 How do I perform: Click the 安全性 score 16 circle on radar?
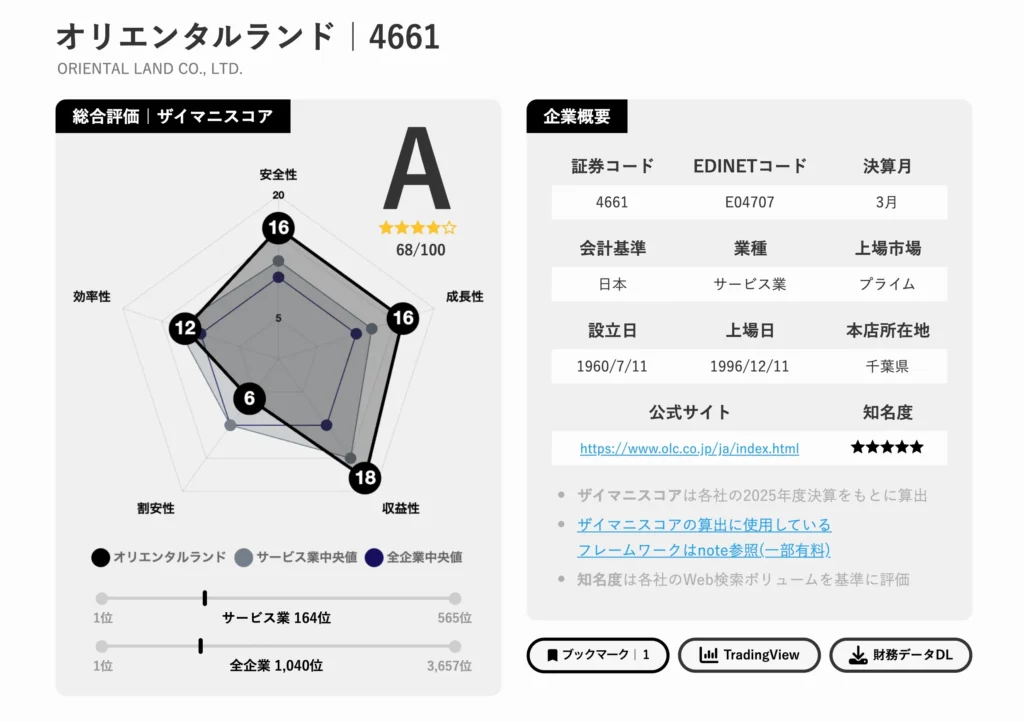coord(278,227)
